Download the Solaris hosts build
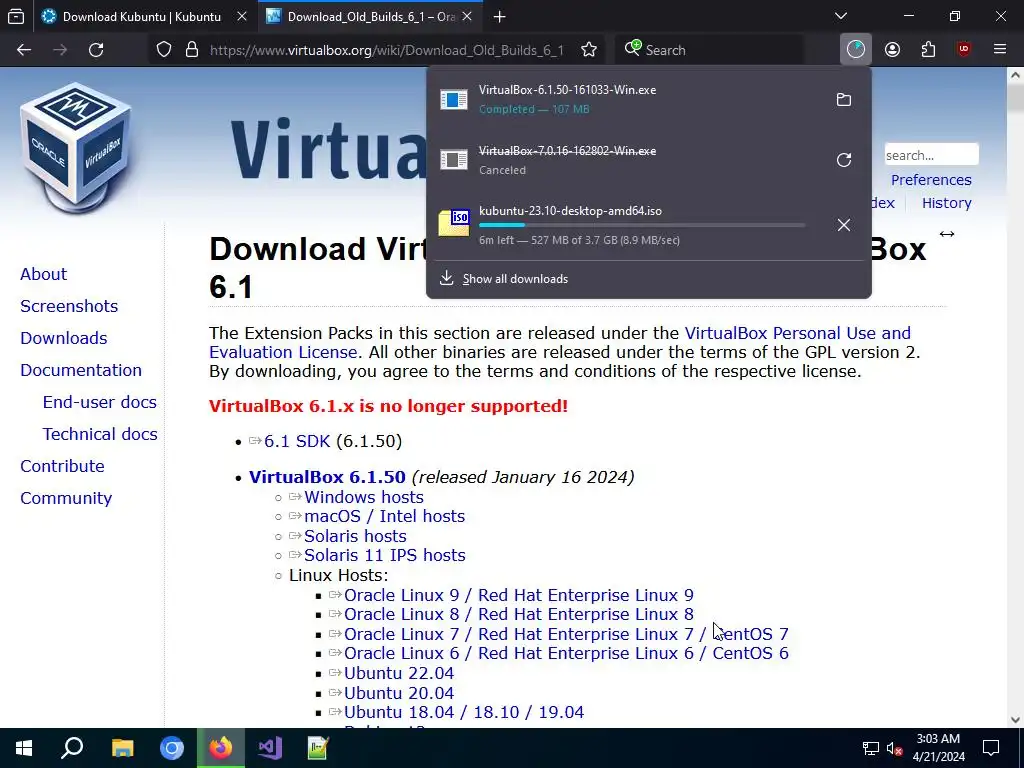 (355, 536)
